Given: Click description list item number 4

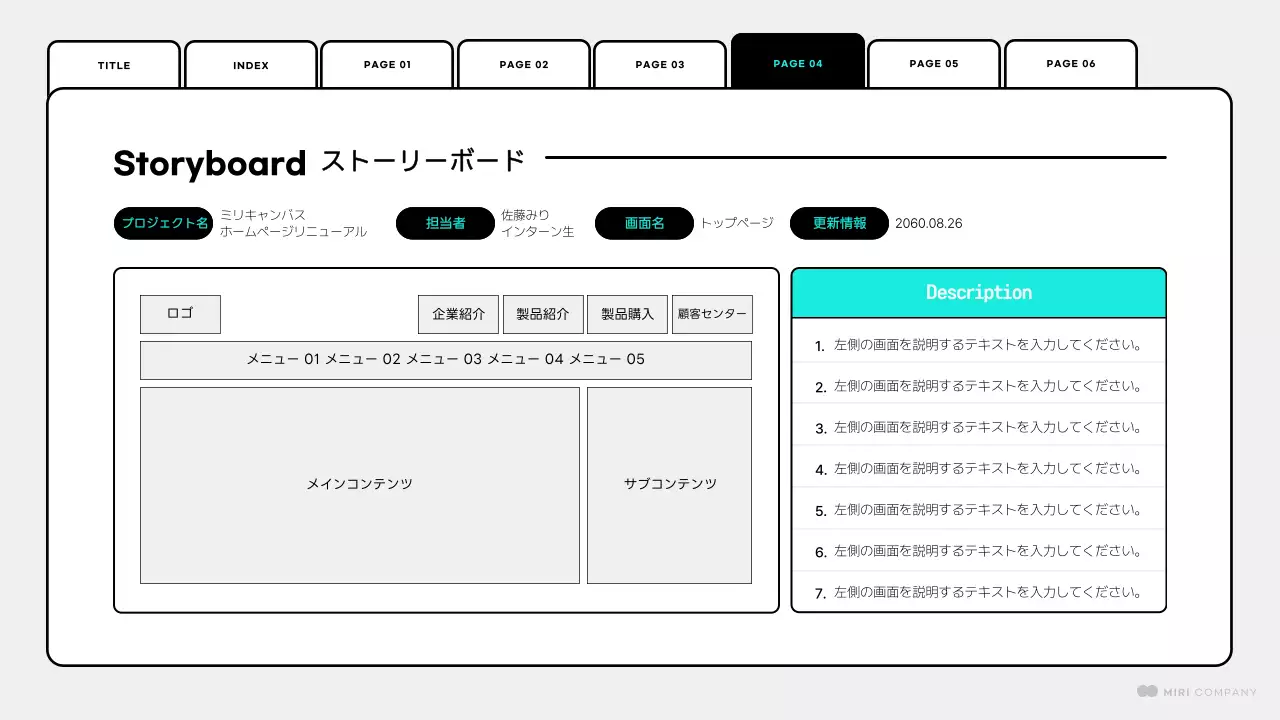Looking at the screenshot, I should click(978, 467).
